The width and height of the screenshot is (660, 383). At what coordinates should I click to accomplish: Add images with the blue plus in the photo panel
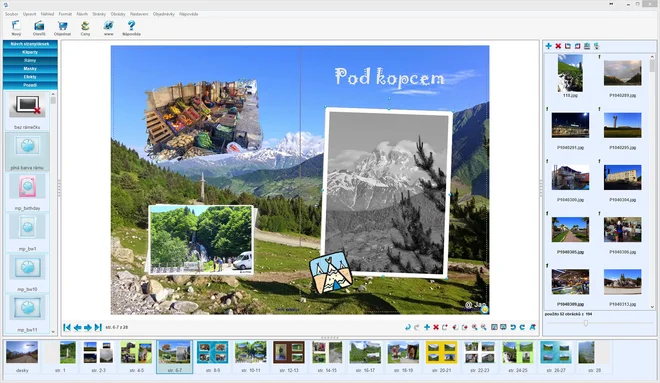[548, 46]
